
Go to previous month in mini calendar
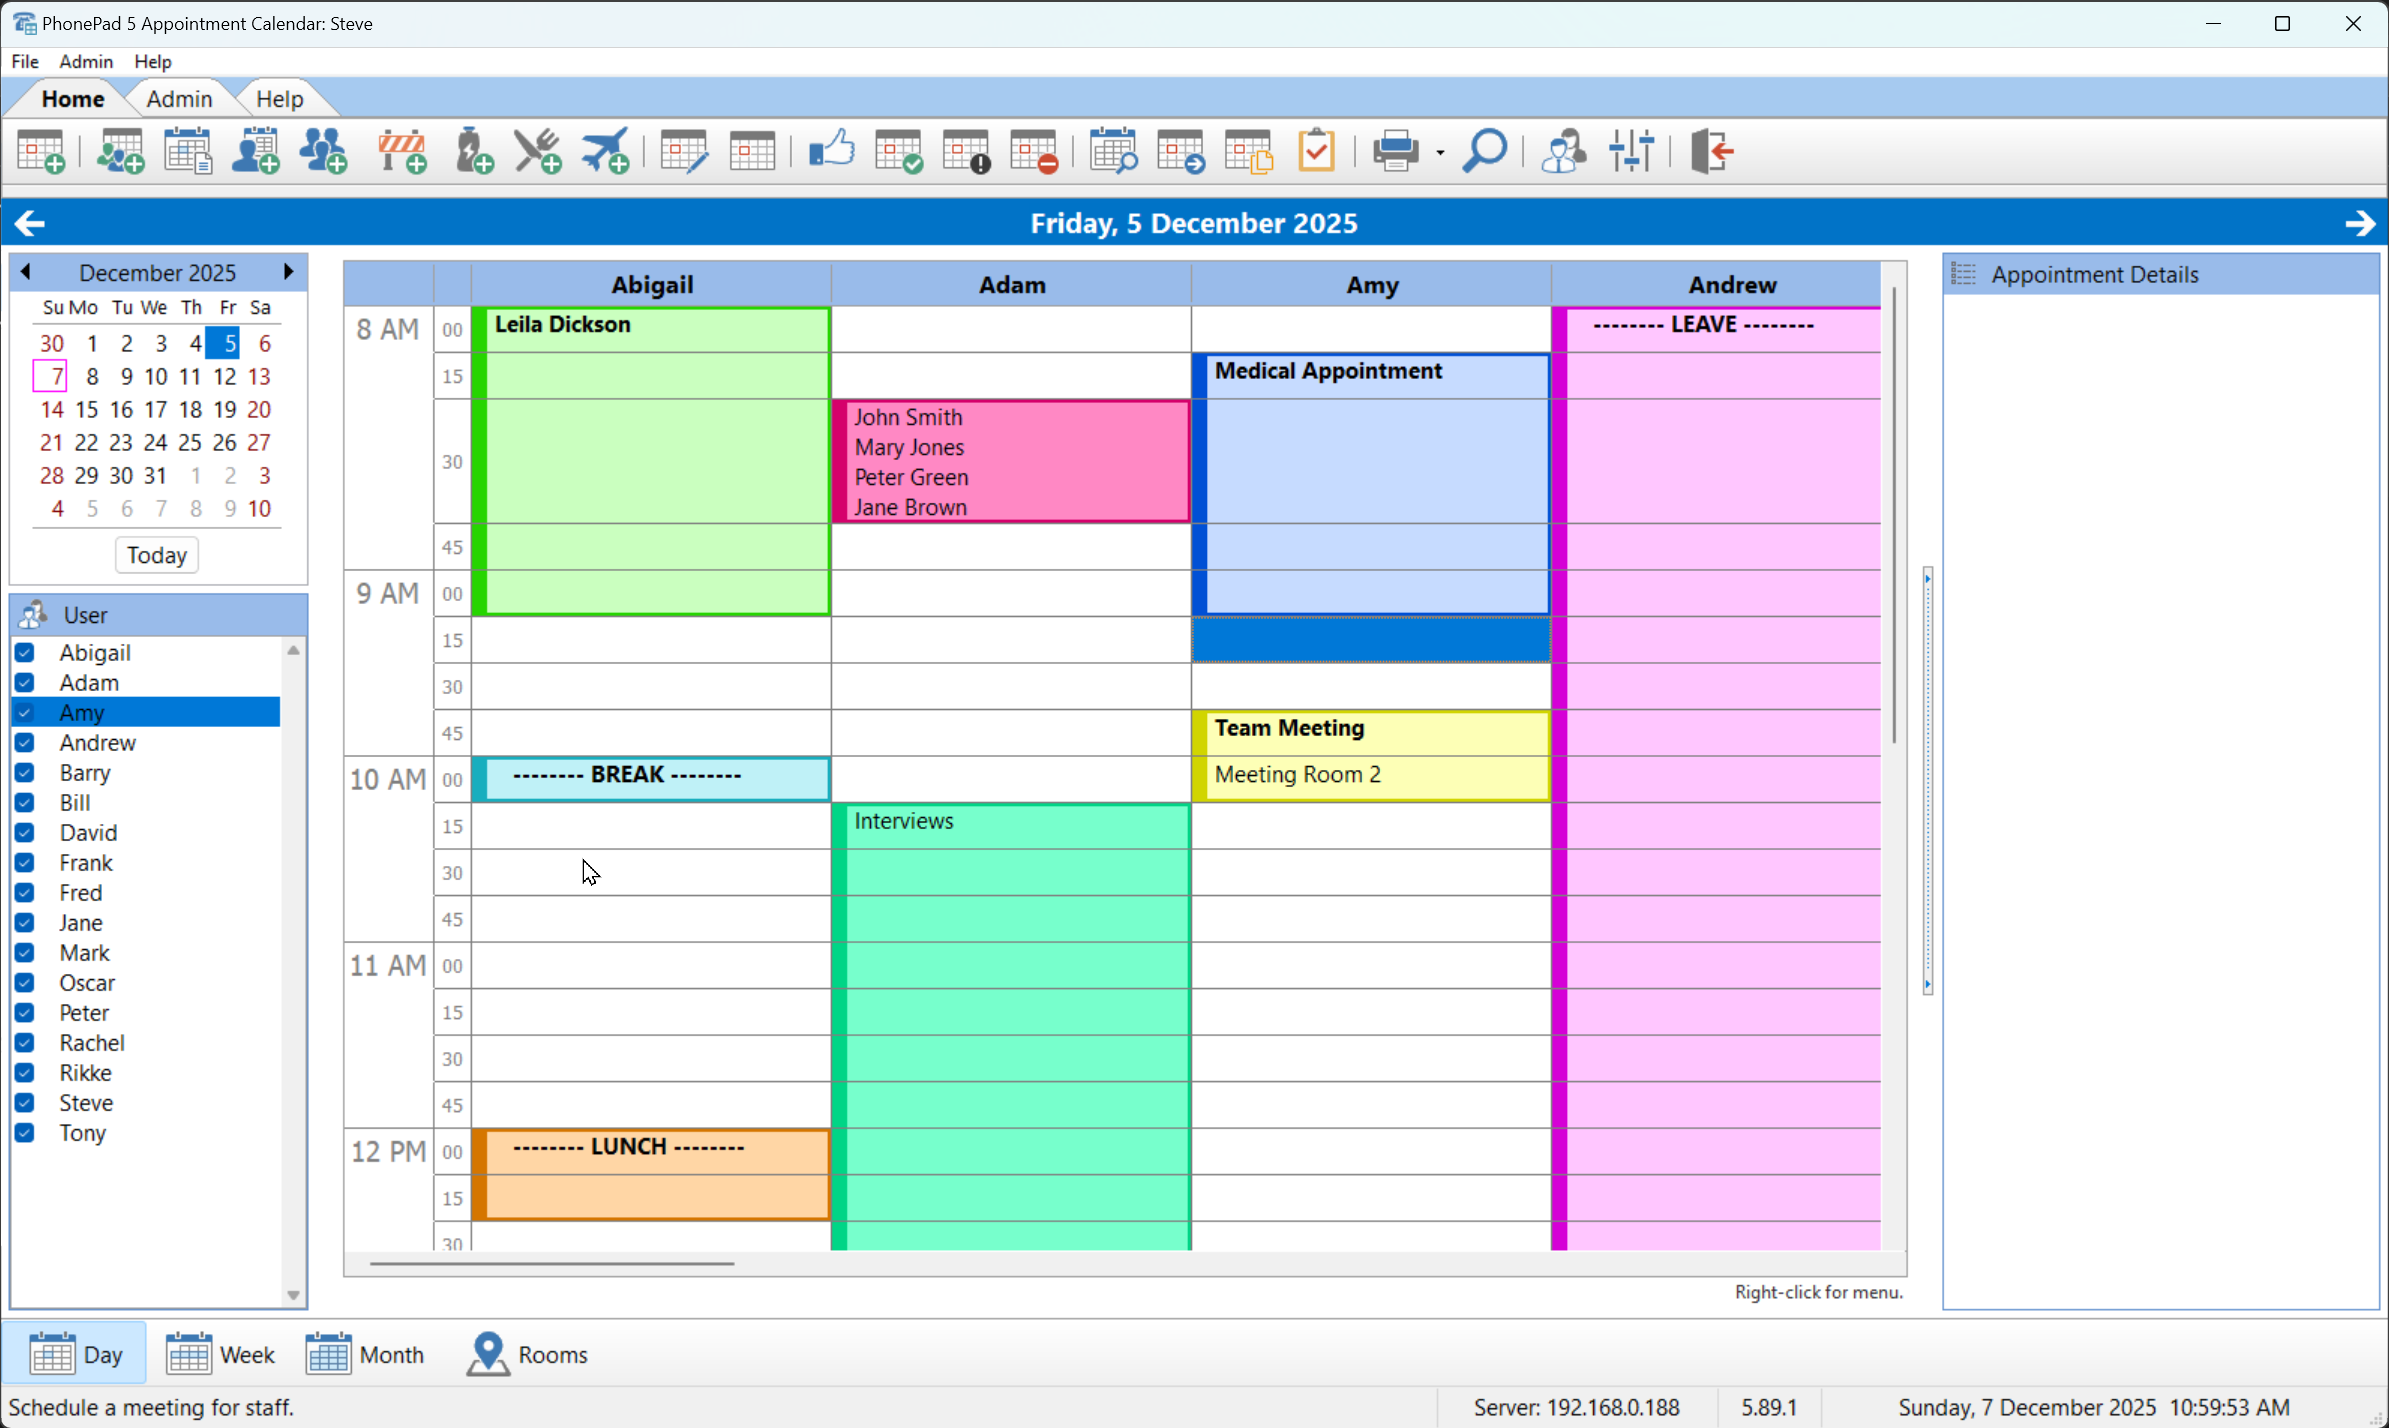pos(26,272)
